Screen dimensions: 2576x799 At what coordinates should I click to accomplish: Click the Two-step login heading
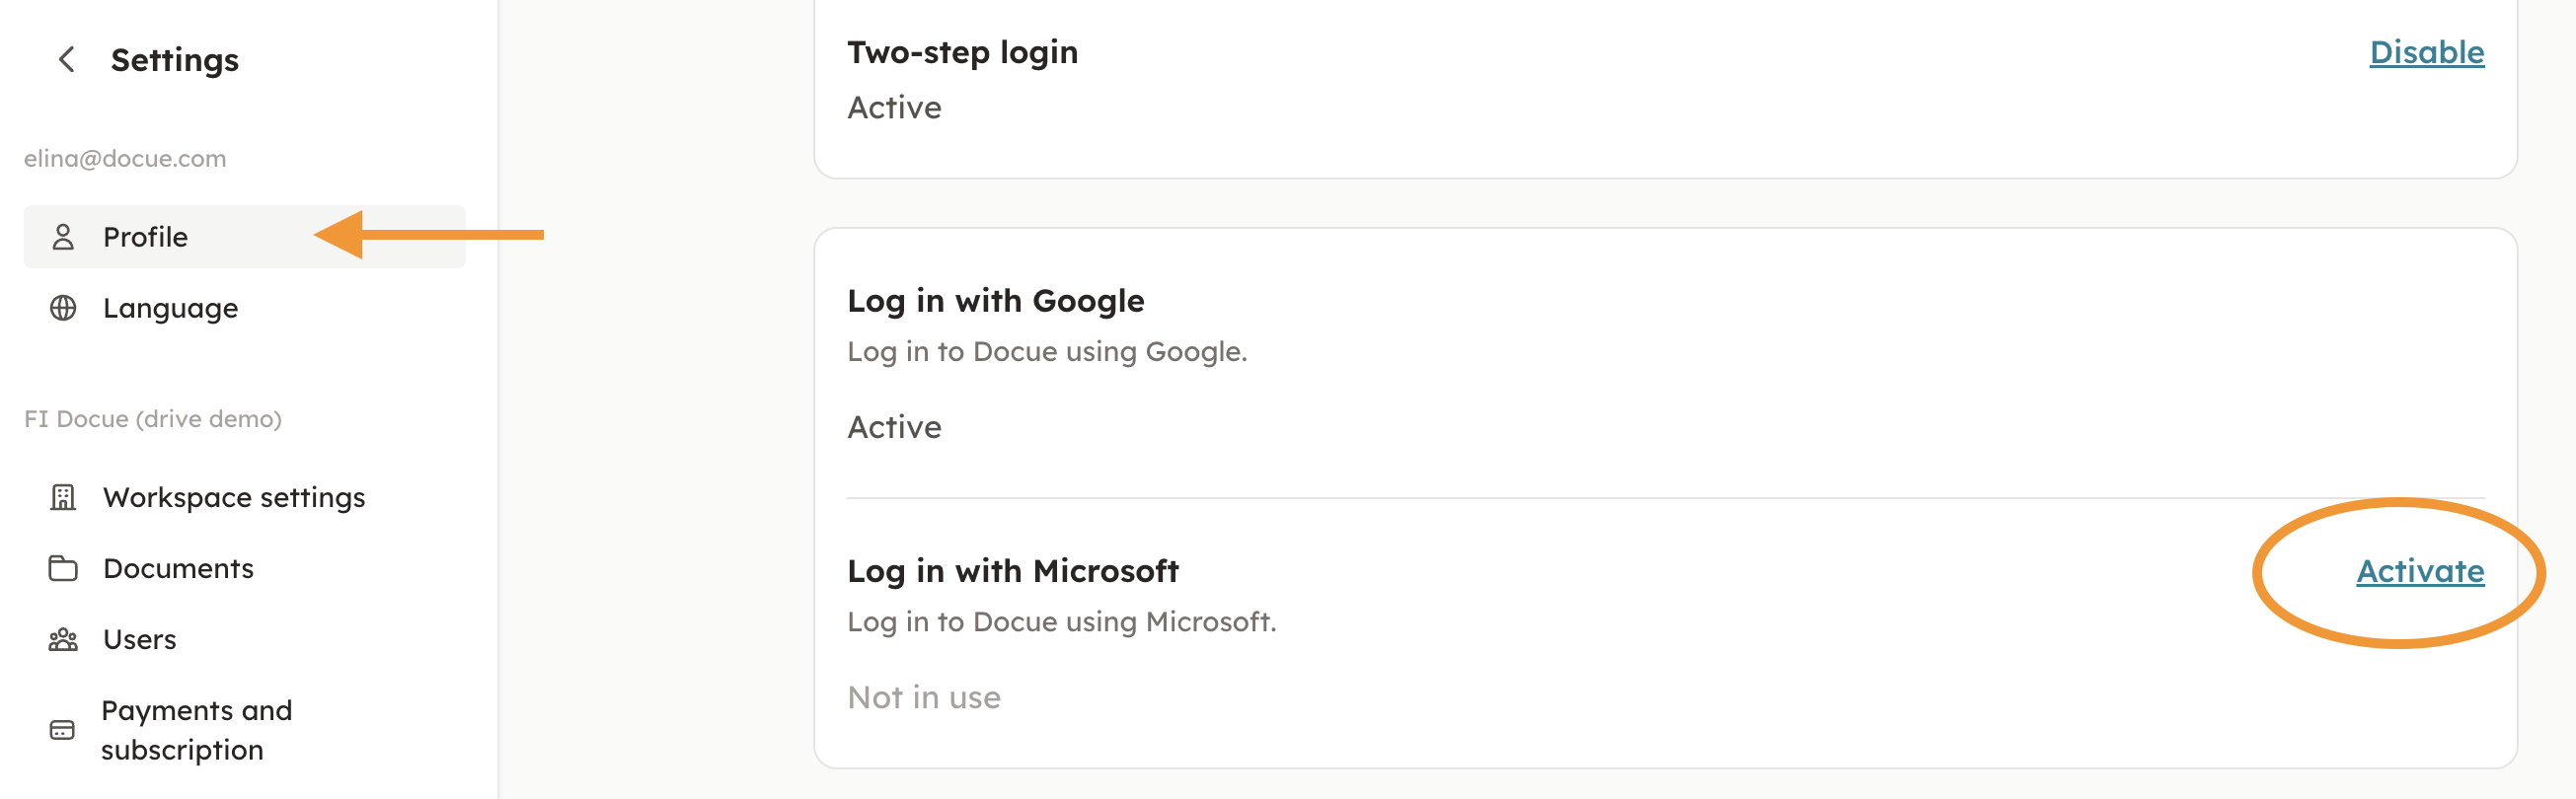click(x=962, y=52)
